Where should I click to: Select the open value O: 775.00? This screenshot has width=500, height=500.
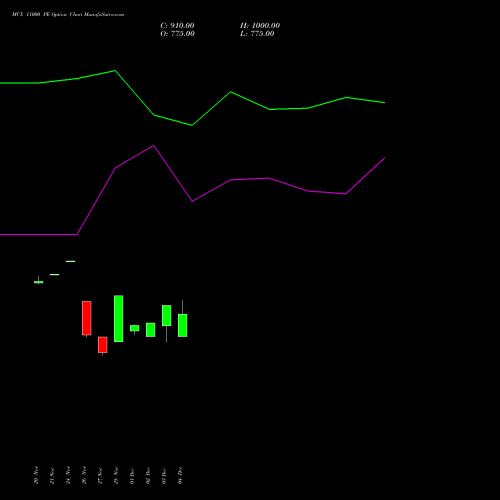click(177, 34)
